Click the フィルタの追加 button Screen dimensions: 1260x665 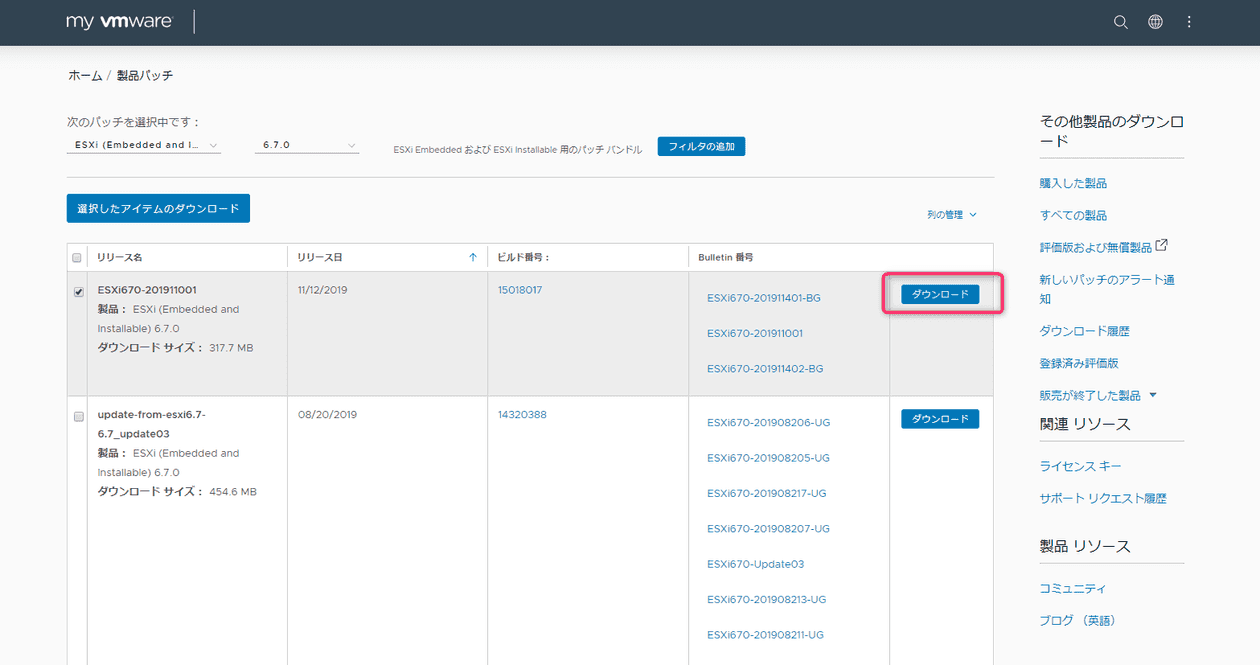[x=701, y=147]
